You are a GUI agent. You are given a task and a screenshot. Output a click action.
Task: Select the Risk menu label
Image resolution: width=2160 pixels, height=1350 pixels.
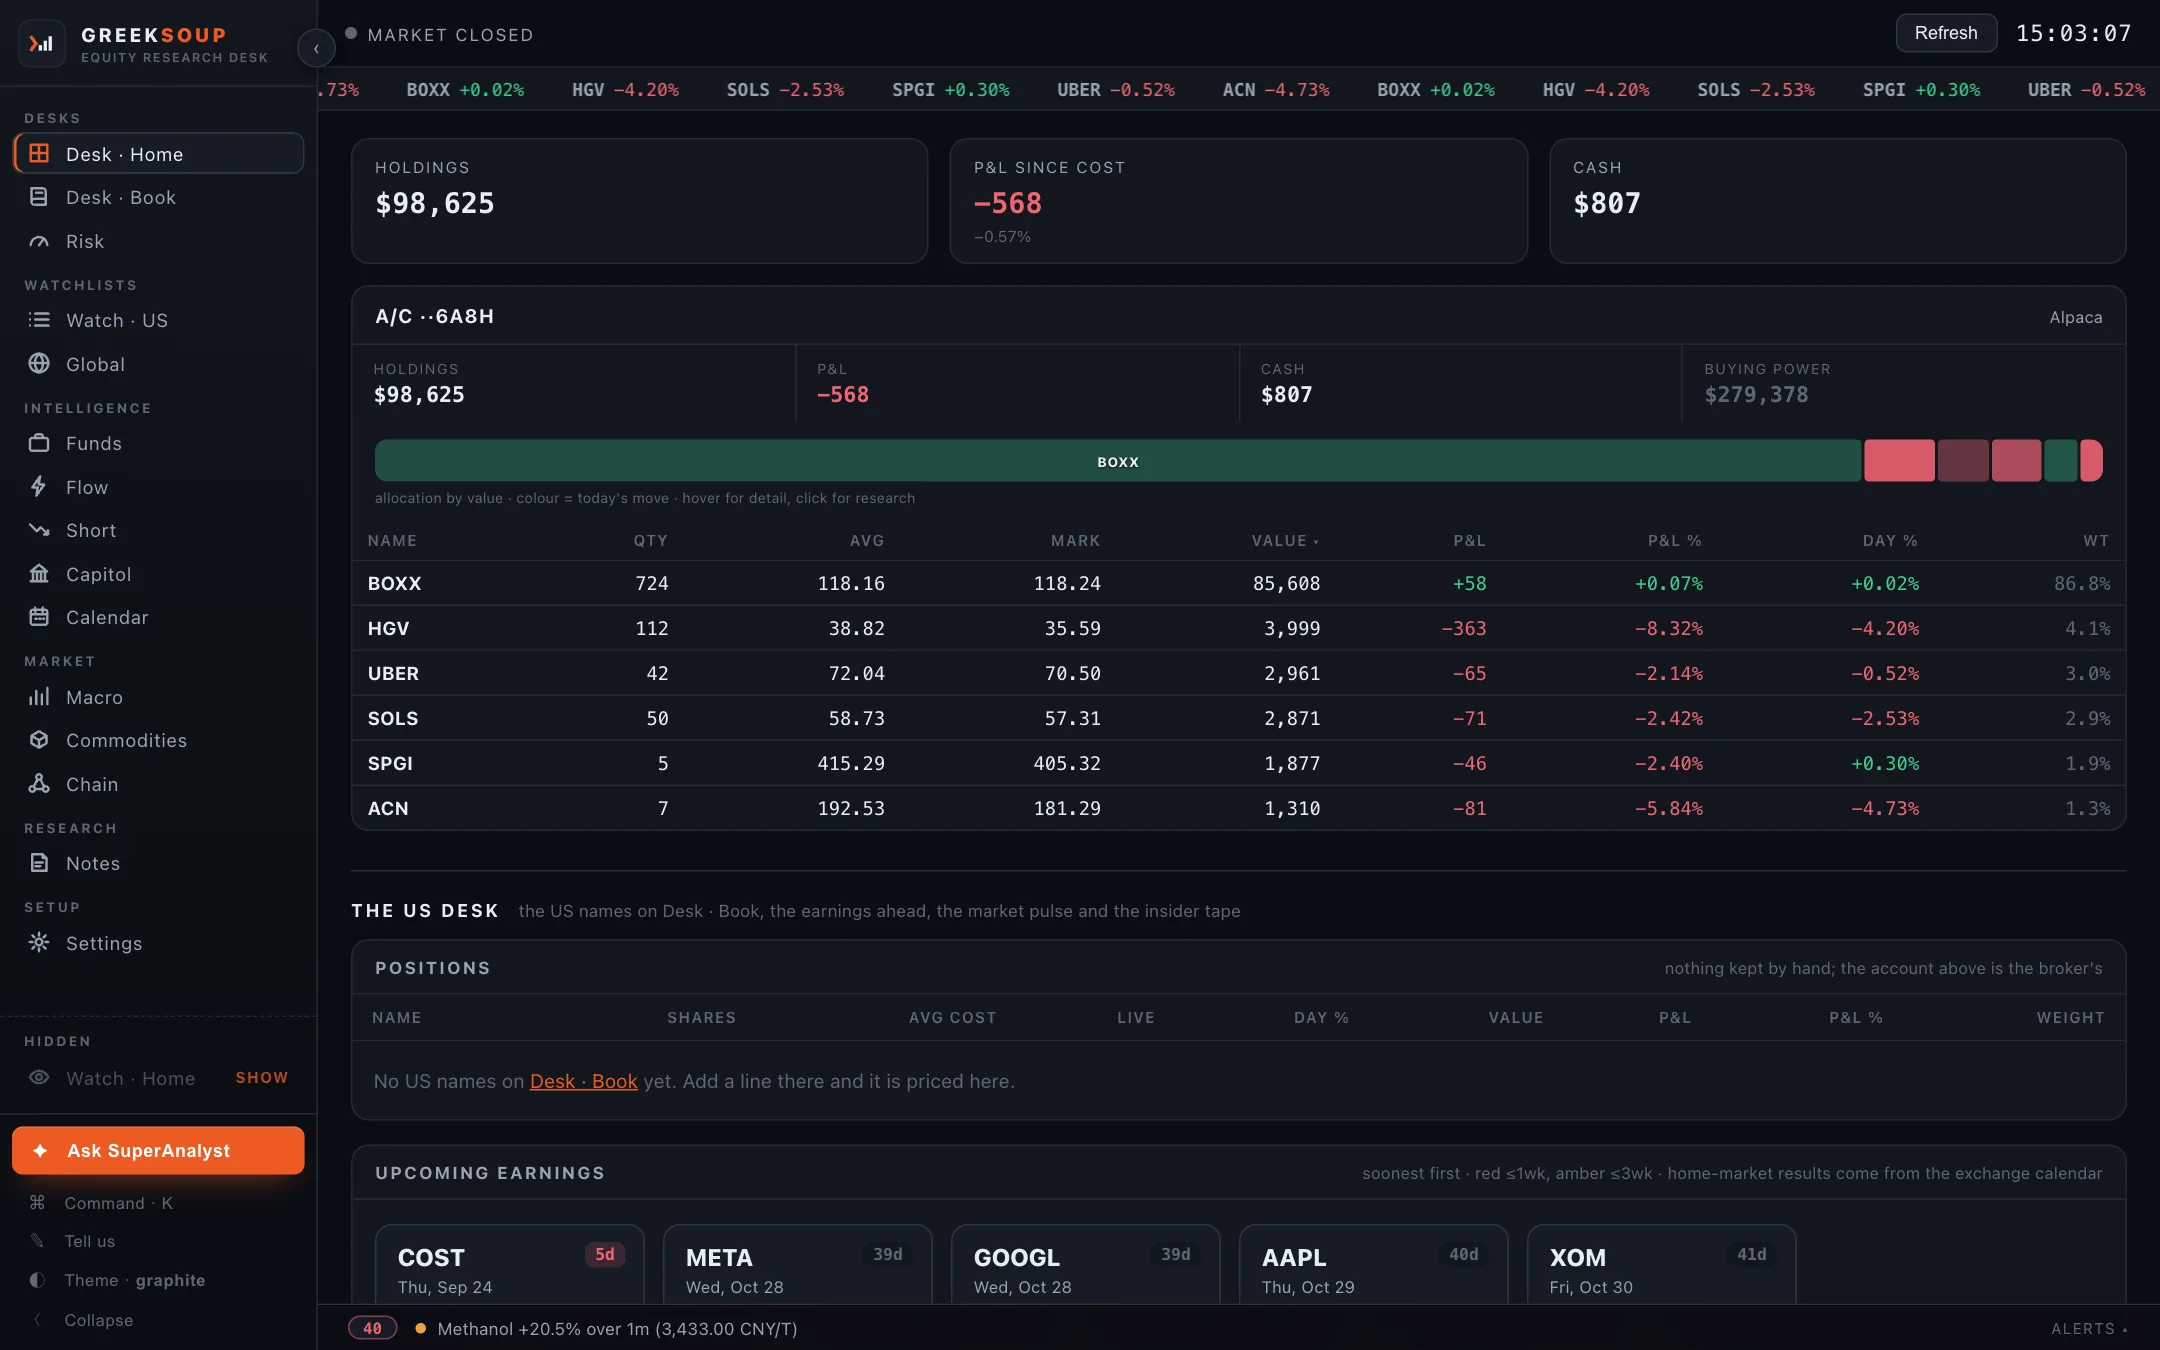[x=85, y=242]
